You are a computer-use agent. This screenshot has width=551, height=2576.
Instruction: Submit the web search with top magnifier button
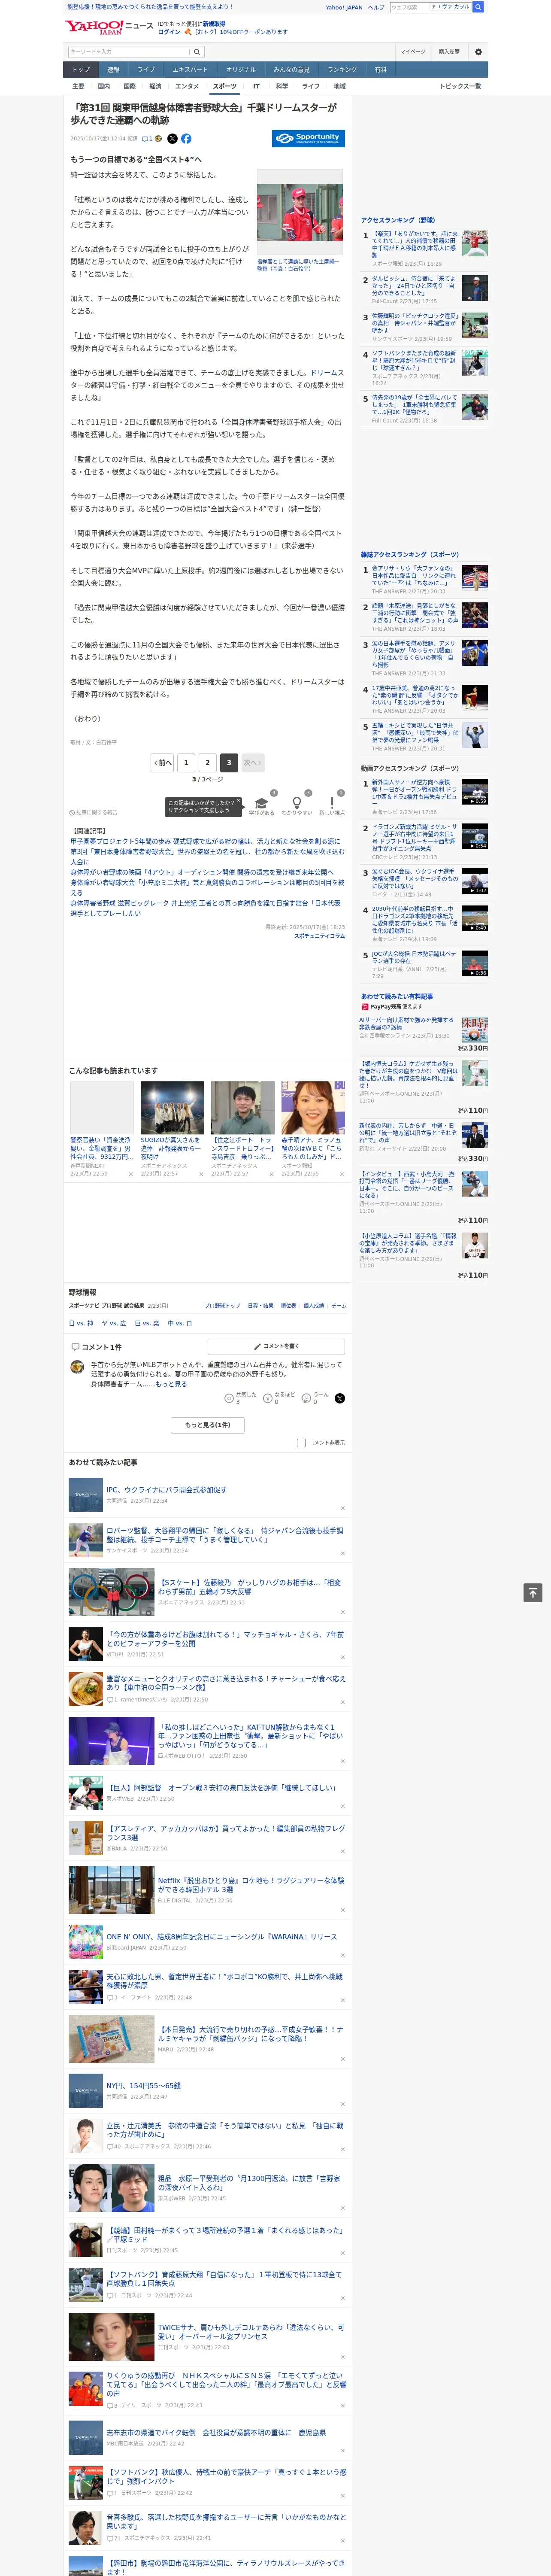478,7
